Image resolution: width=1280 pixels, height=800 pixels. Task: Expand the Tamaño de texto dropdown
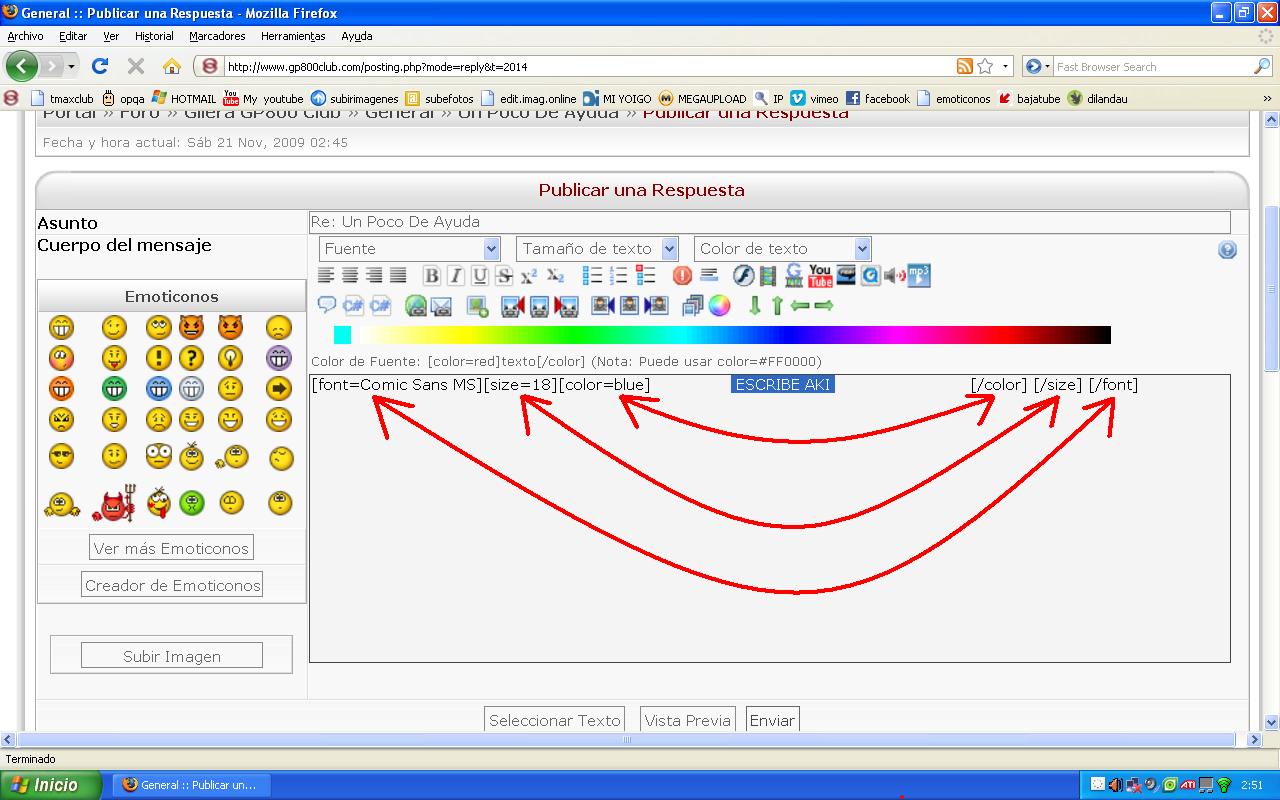(x=597, y=249)
